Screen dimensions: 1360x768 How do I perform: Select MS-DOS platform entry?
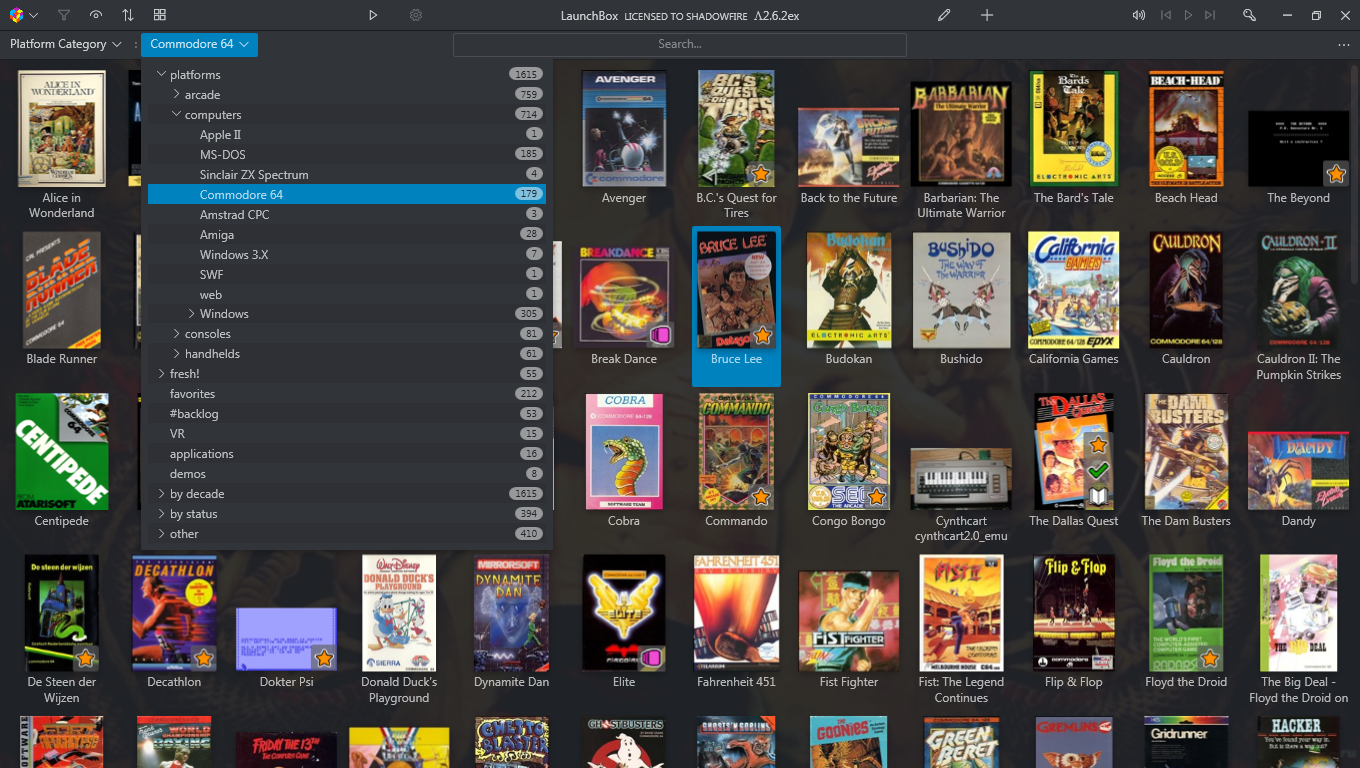pyautogui.click(x=346, y=155)
